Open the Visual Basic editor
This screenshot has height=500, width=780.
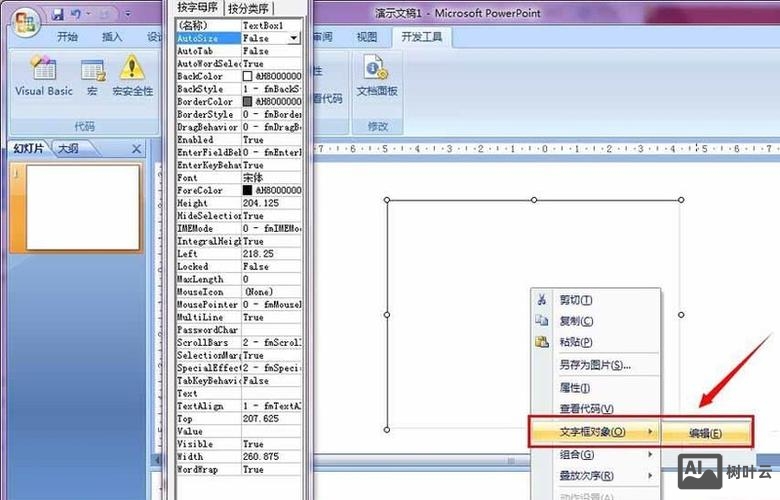(43, 76)
